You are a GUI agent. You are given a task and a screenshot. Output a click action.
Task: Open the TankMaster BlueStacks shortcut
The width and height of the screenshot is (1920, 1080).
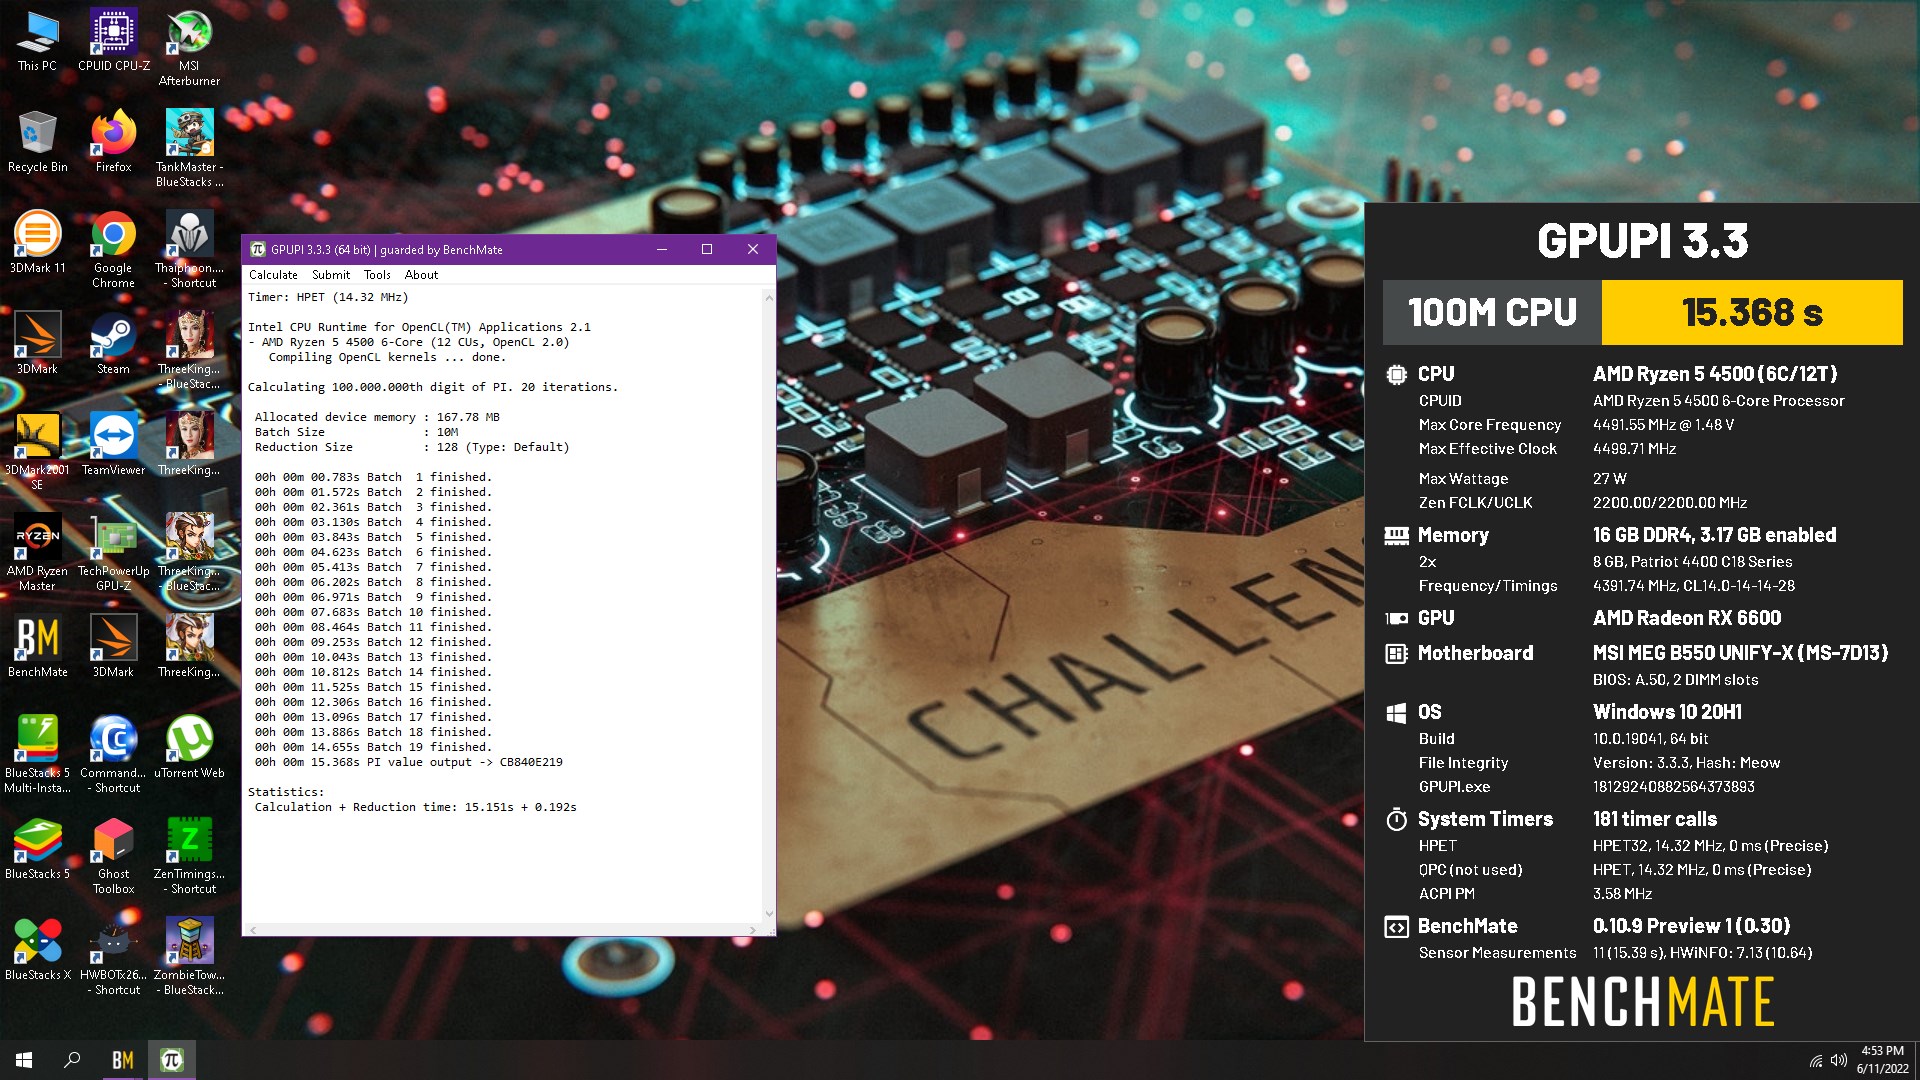pos(189,148)
